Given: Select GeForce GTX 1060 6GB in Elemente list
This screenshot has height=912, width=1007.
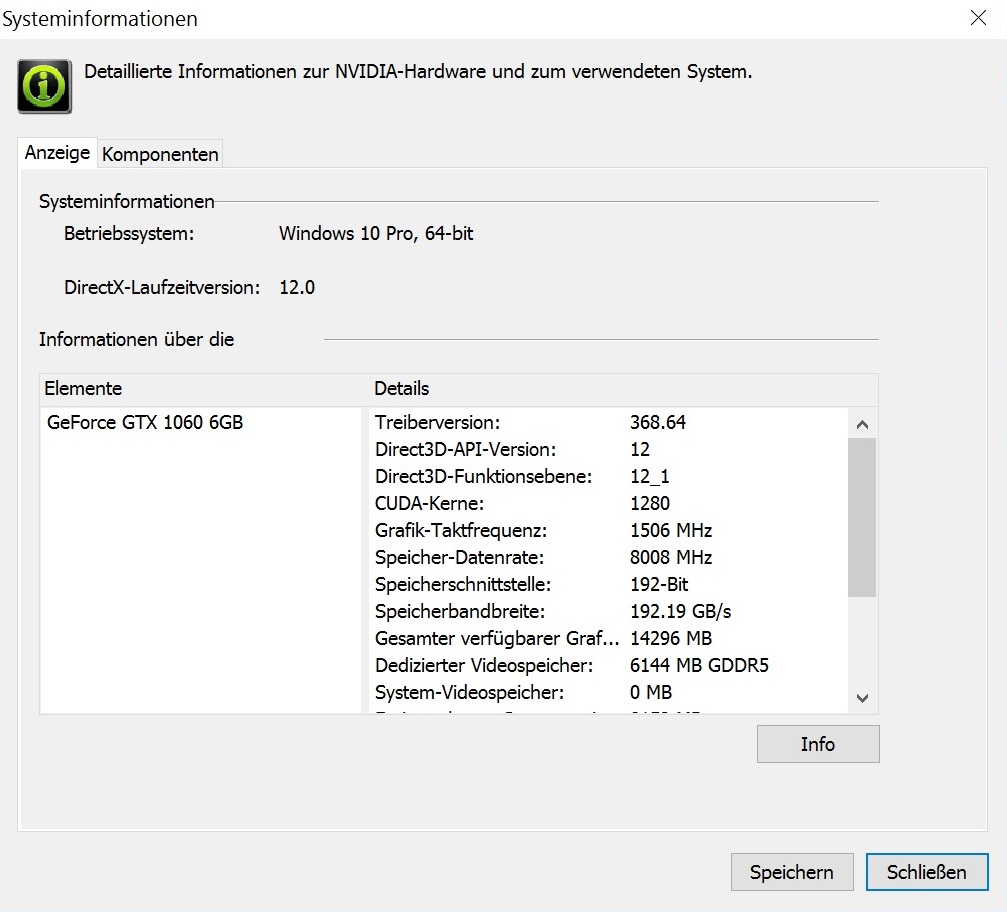Looking at the screenshot, I should (145, 422).
